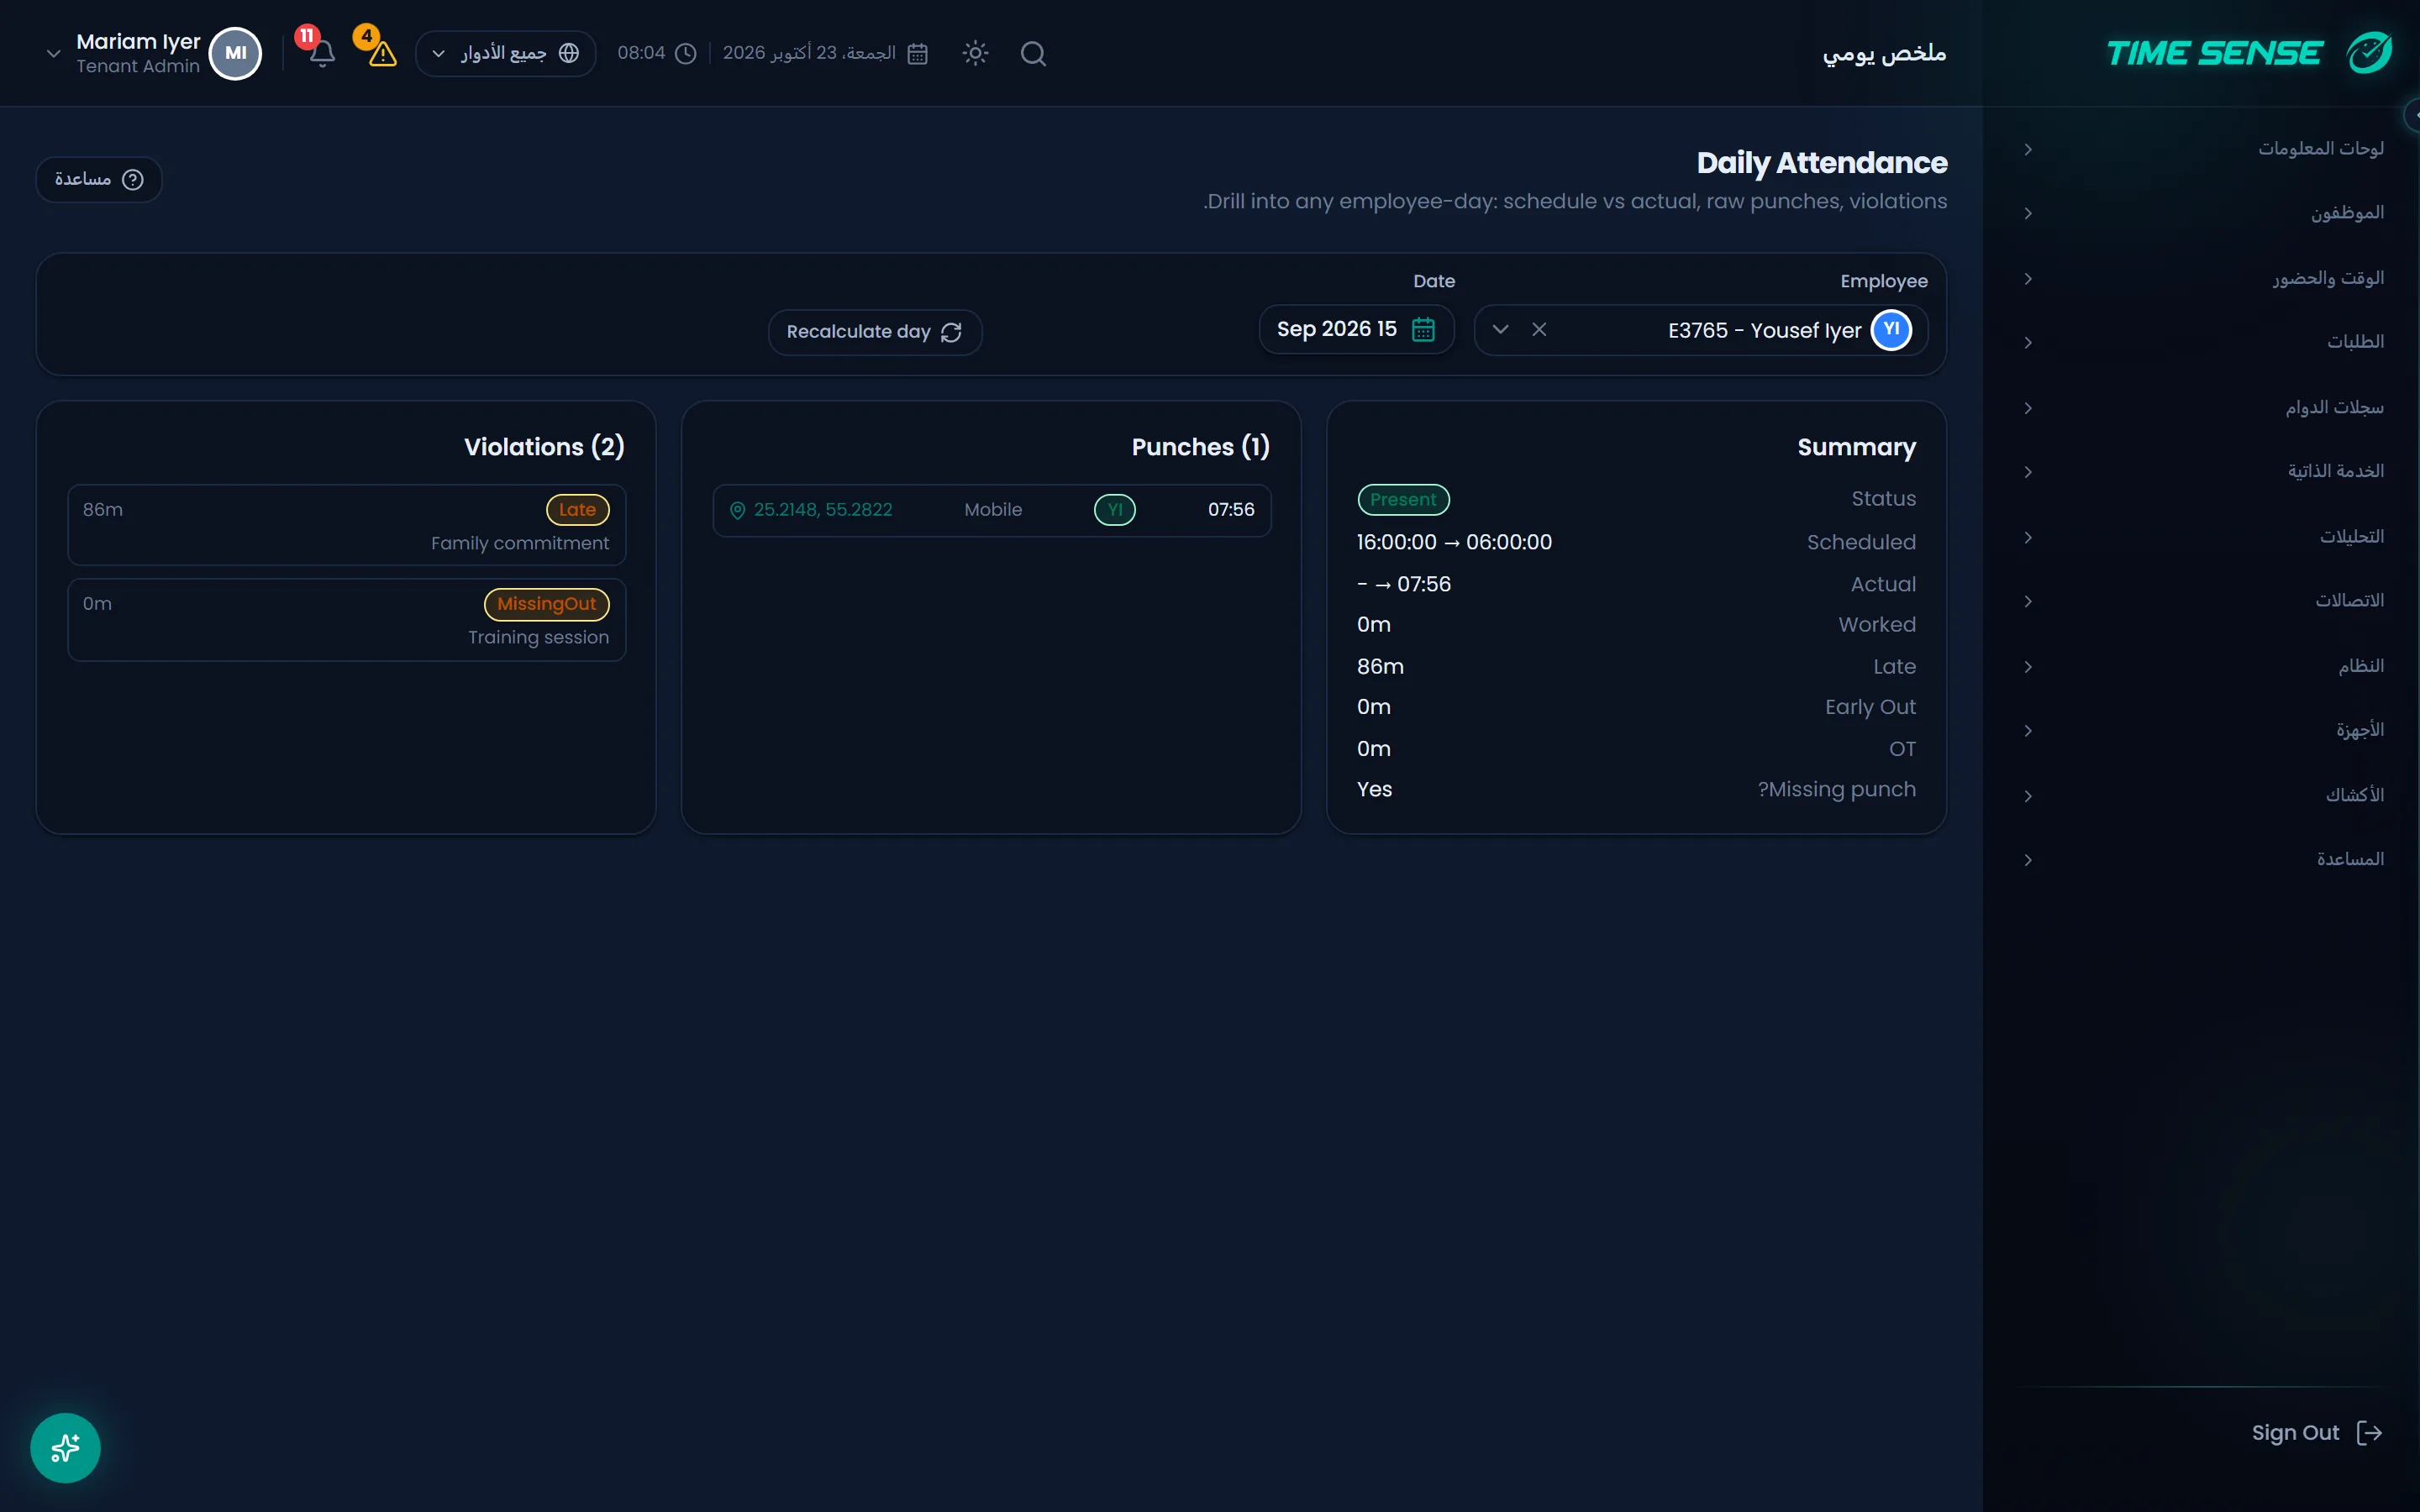Open the search magnifier
The width and height of the screenshot is (2420, 1512).
click(x=1033, y=53)
